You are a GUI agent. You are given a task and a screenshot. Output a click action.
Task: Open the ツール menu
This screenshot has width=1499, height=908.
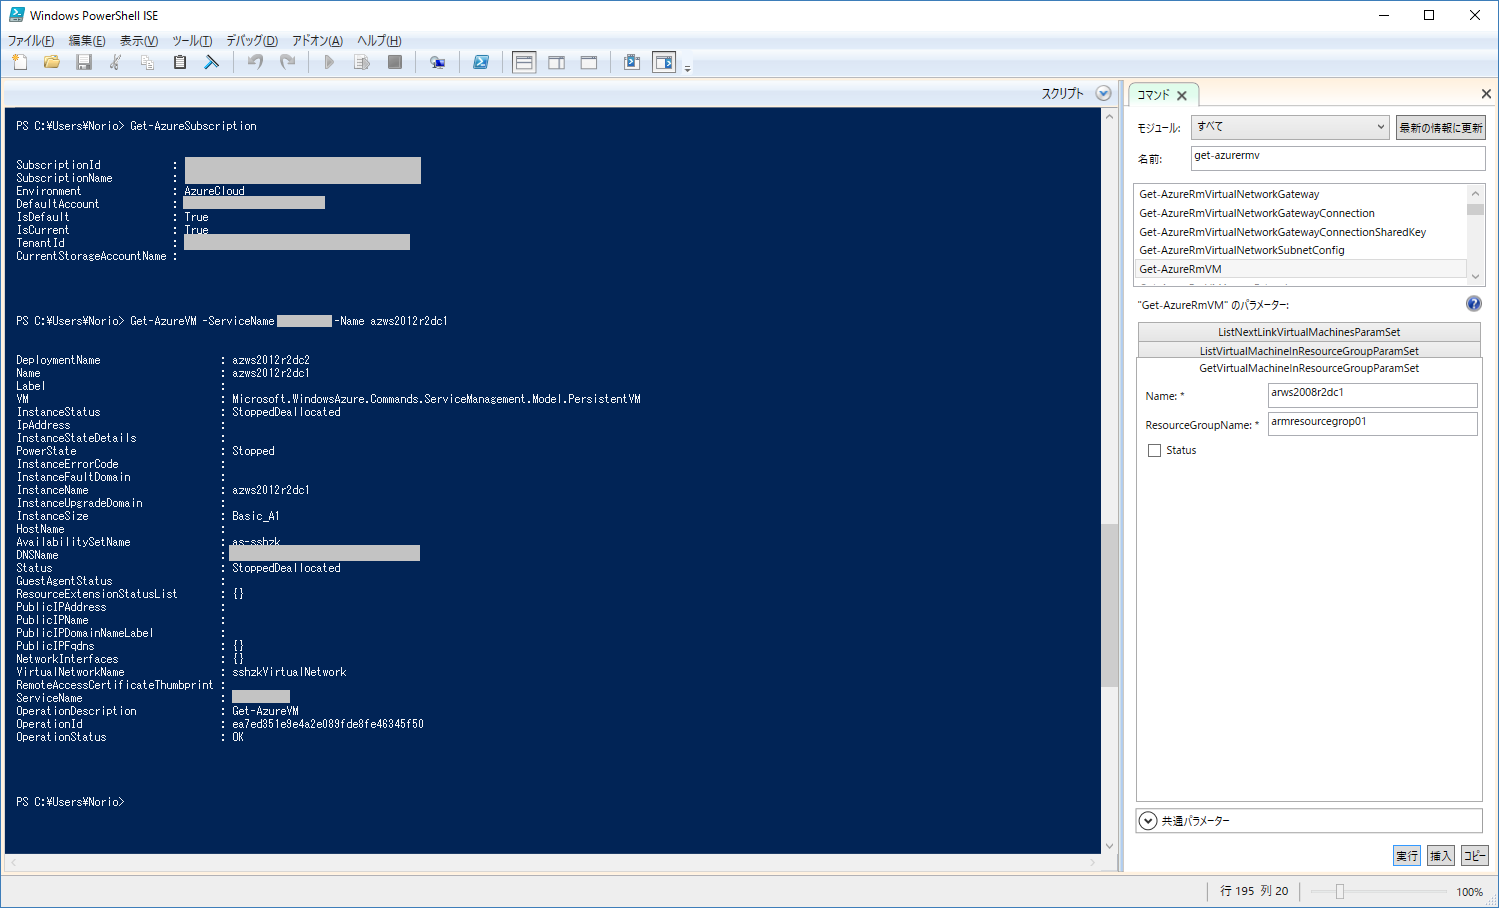(x=192, y=41)
